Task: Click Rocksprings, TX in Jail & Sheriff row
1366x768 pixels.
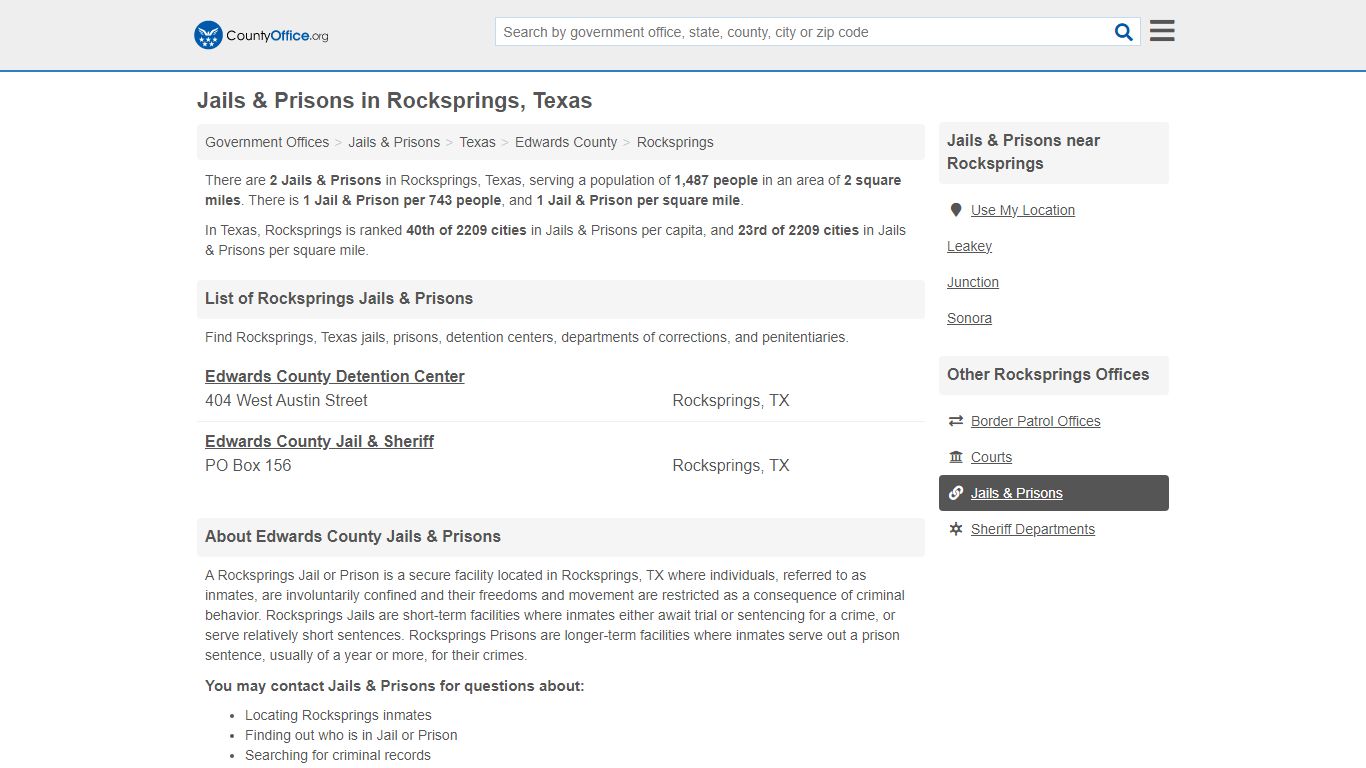Action: pos(731,465)
